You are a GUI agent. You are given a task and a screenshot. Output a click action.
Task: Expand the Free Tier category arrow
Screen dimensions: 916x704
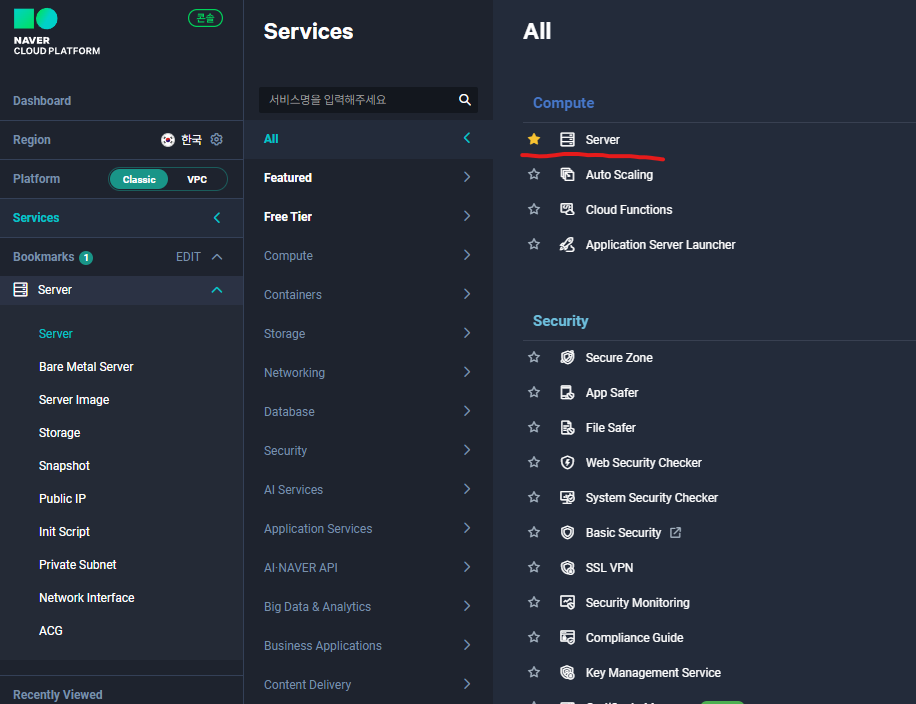[467, 216]
